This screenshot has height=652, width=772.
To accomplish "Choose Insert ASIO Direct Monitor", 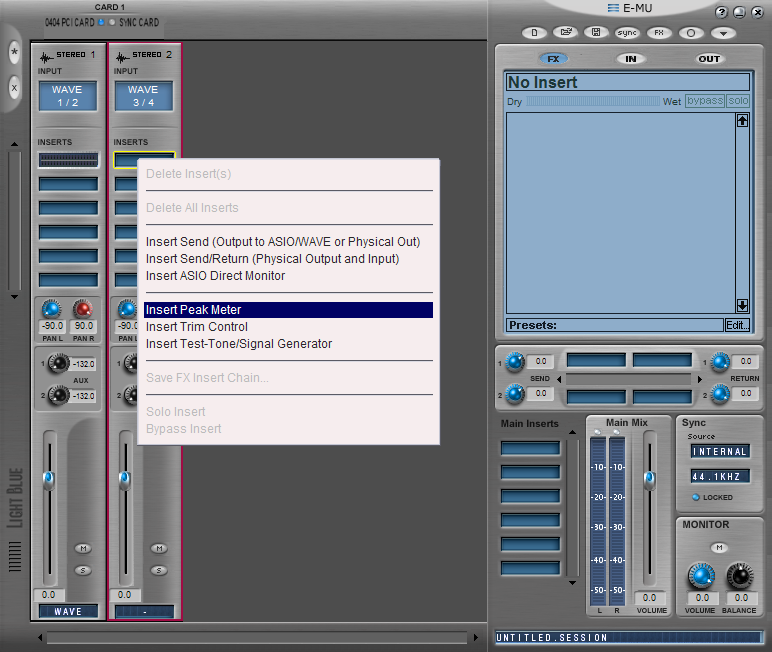I will click(x=289, y=276).
